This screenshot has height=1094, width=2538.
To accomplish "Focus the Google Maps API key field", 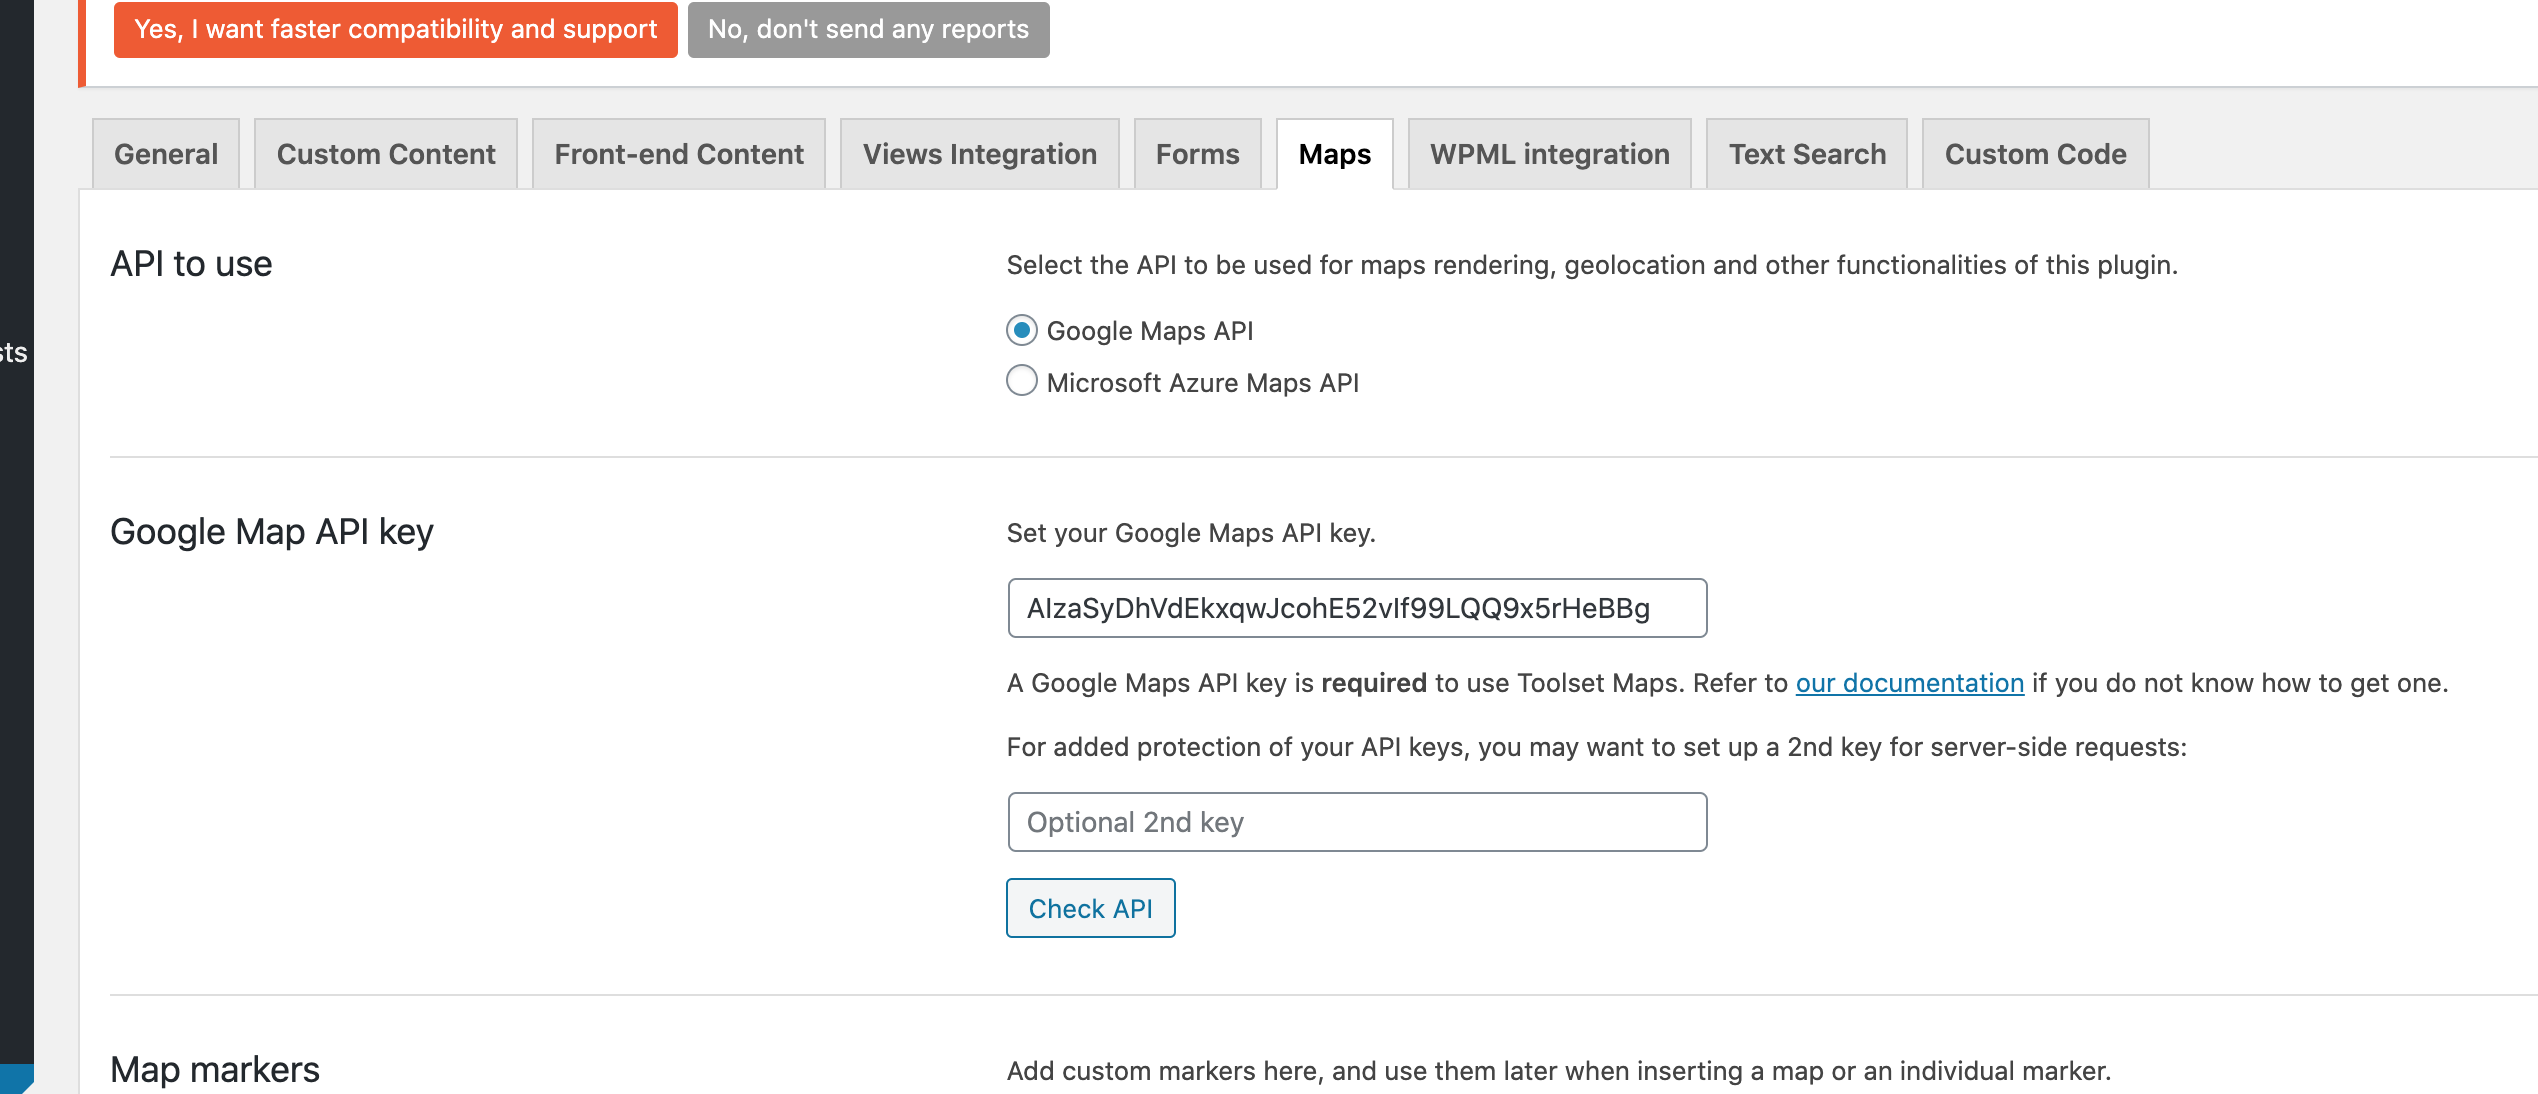I will (1357, 608).
